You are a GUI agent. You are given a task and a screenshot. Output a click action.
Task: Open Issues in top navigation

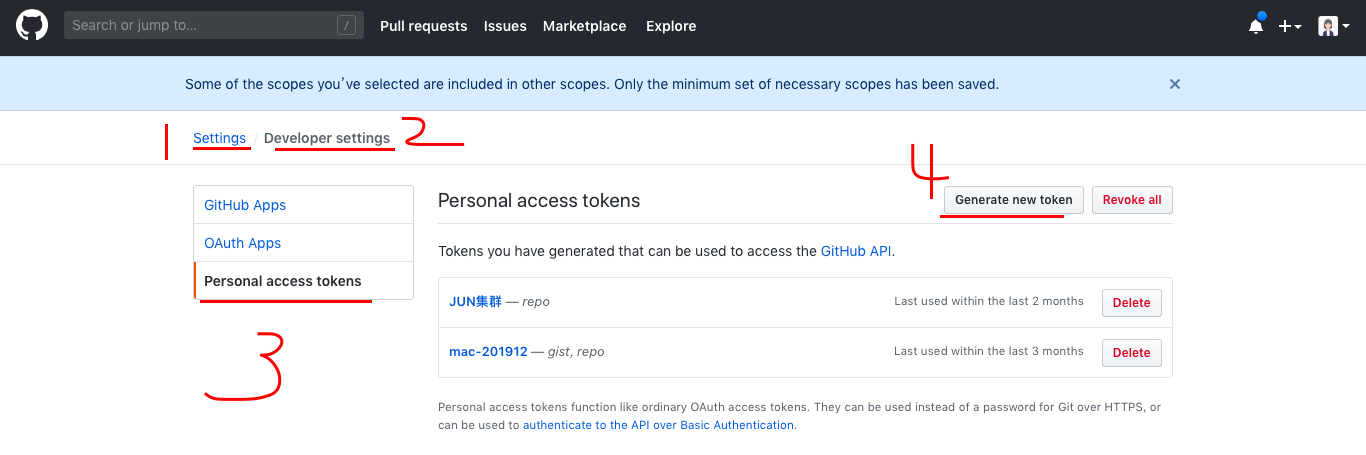(505, 26)
